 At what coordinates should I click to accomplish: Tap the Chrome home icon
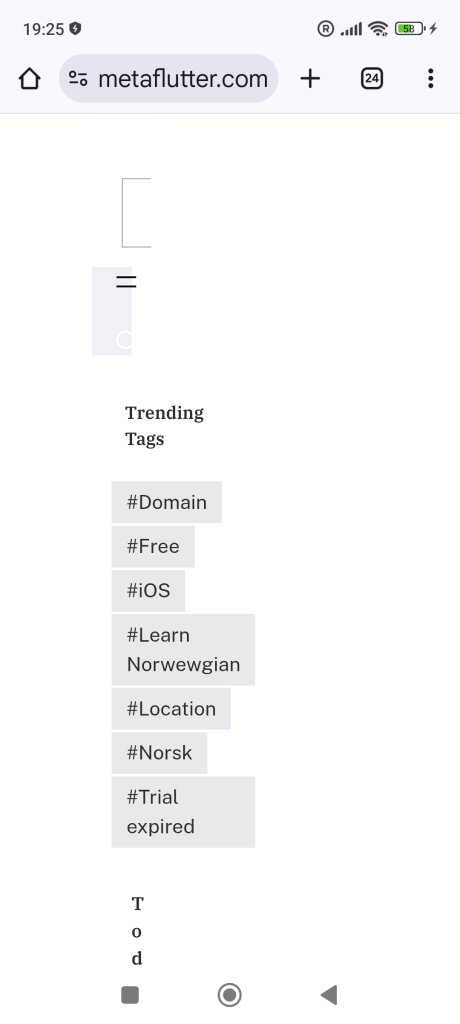29,79
